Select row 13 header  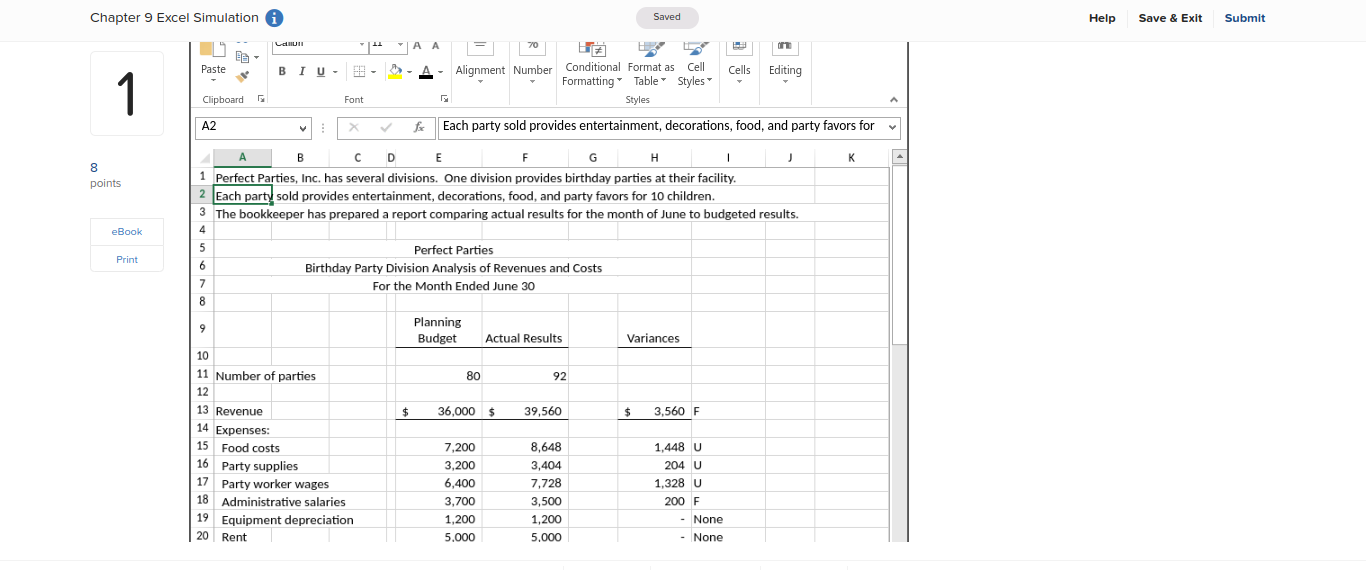(203, 411)
